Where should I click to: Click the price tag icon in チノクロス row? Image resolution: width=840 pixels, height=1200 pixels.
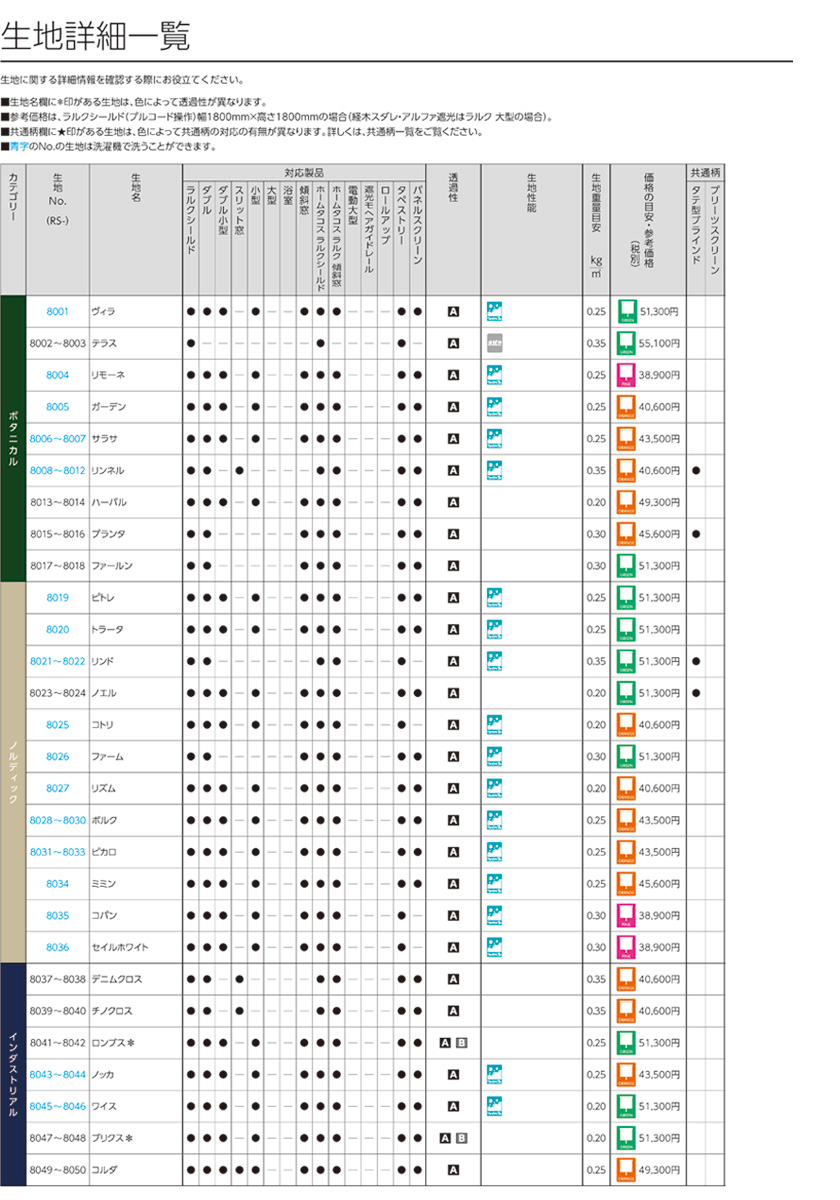click(x=627, y=1011)
